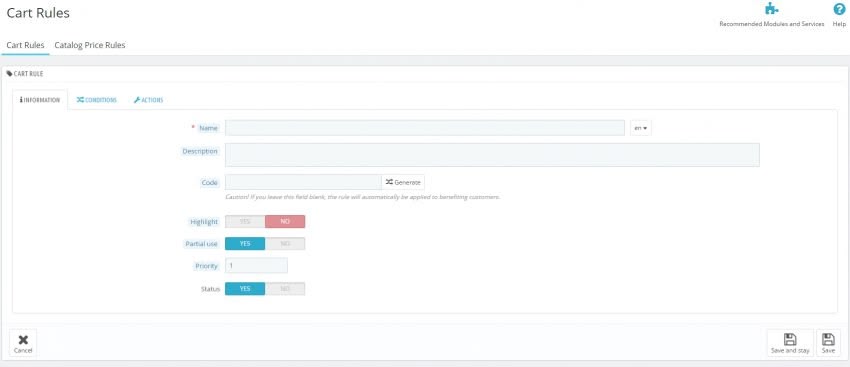850x367 pixels.
Task: Click the Cart Rules page heading
Action: [x=38, y=13]
